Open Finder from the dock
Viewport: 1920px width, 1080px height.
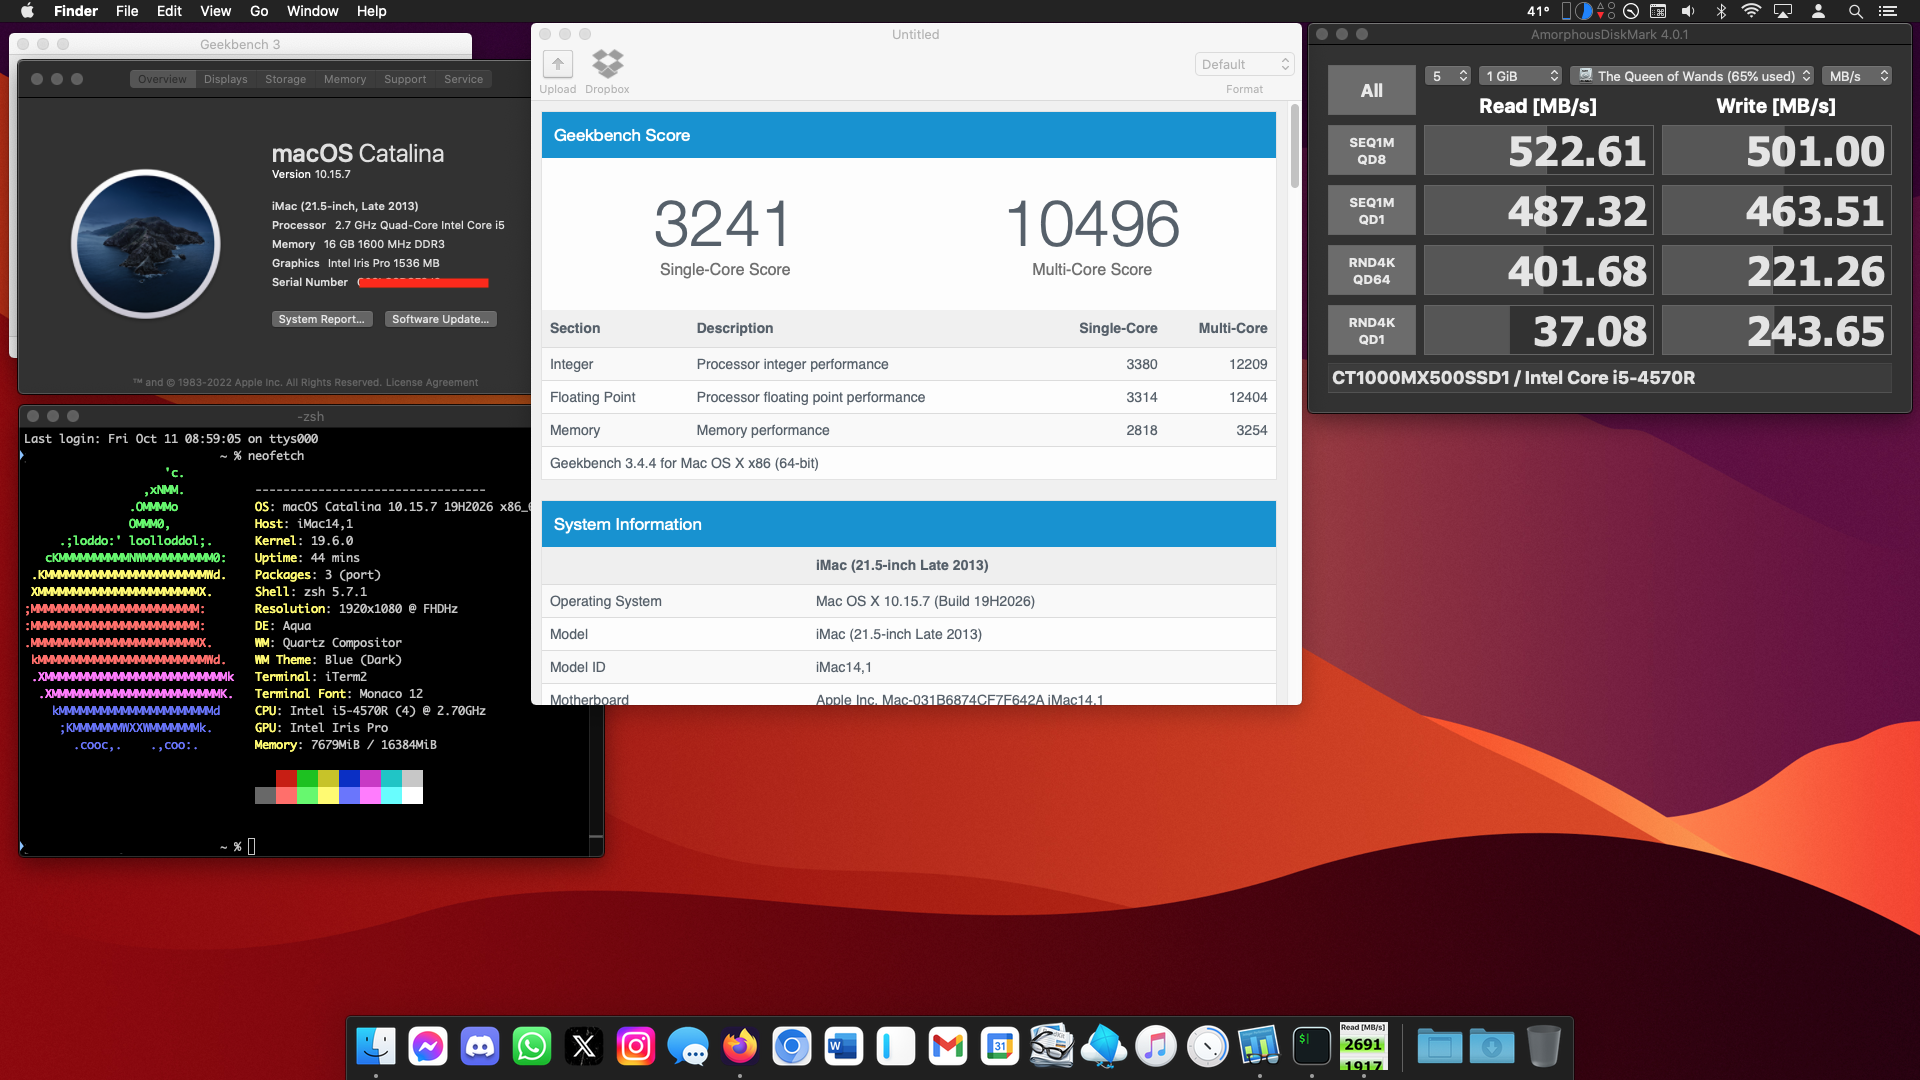(x=376, y=1047)
